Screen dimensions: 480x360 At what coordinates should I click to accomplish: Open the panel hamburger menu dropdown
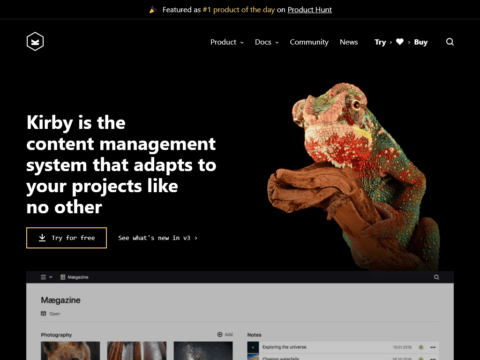coord(46,277)
